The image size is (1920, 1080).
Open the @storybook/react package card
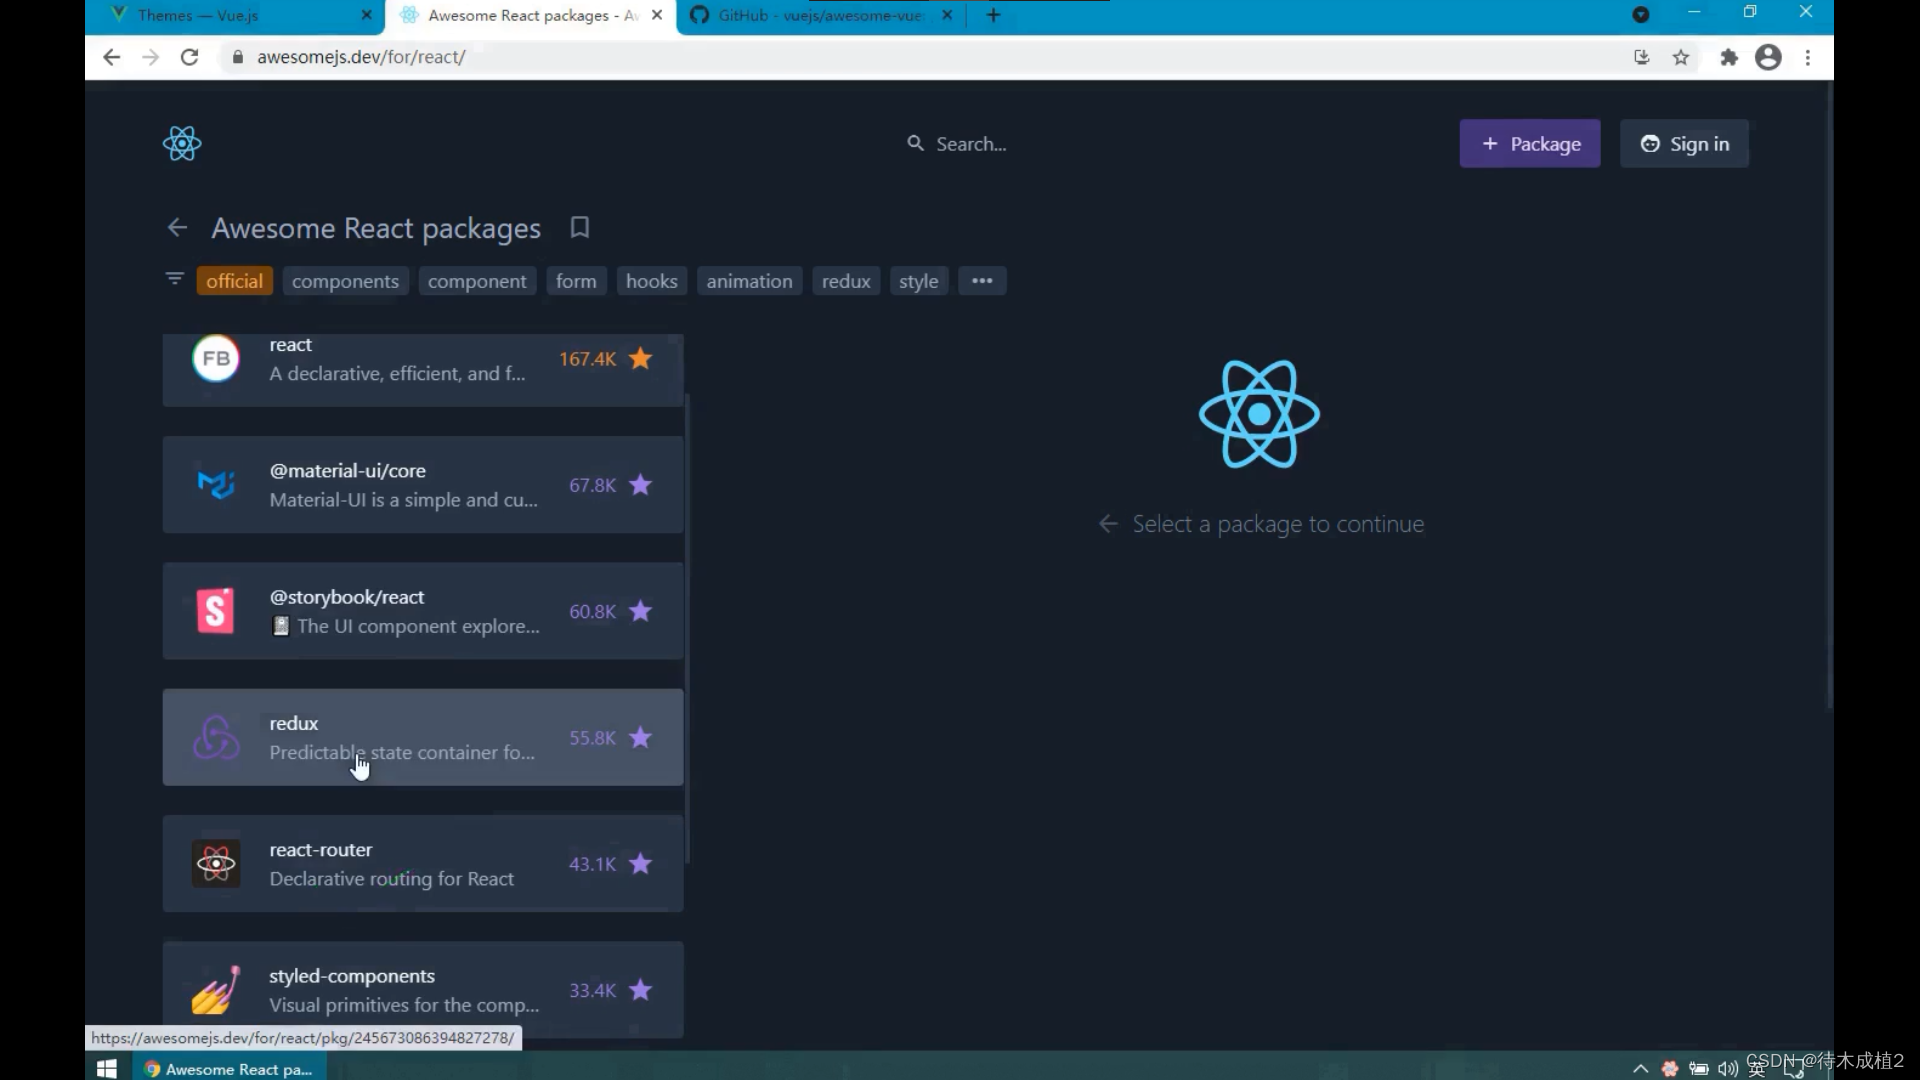pos(423,611)
